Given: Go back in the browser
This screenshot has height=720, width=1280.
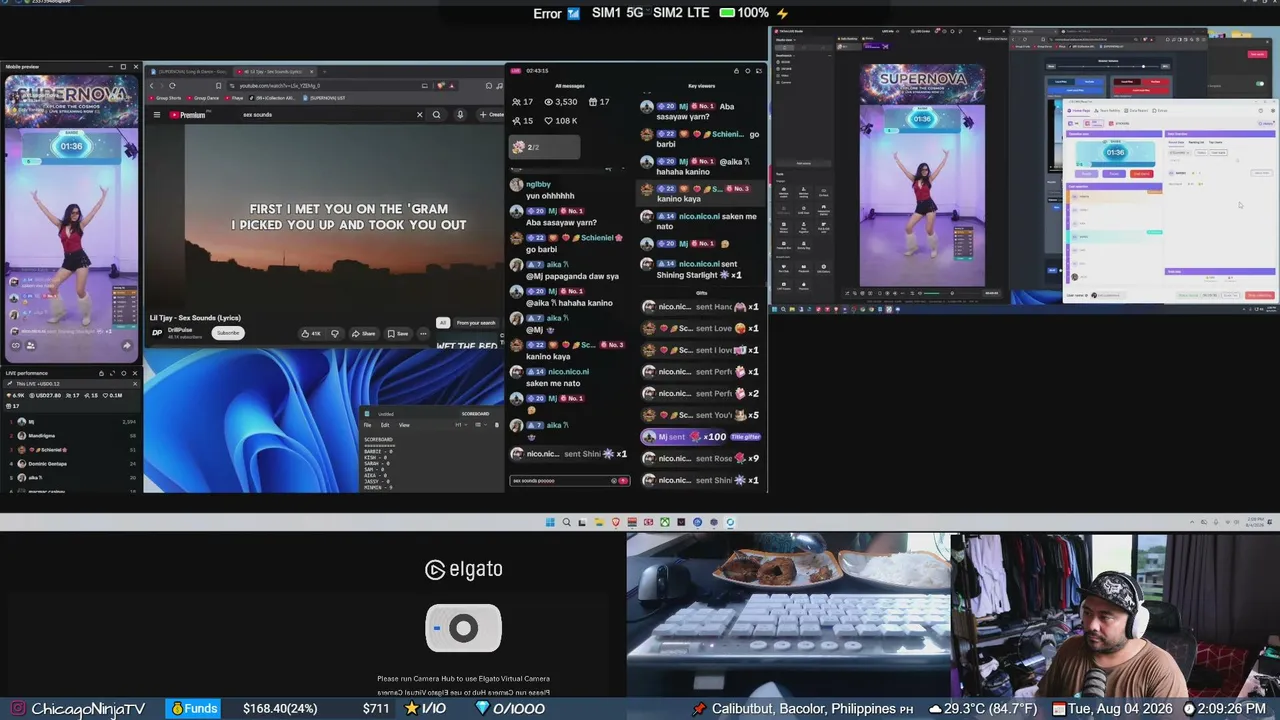Looking at the screenshot, I should point(153,86).
